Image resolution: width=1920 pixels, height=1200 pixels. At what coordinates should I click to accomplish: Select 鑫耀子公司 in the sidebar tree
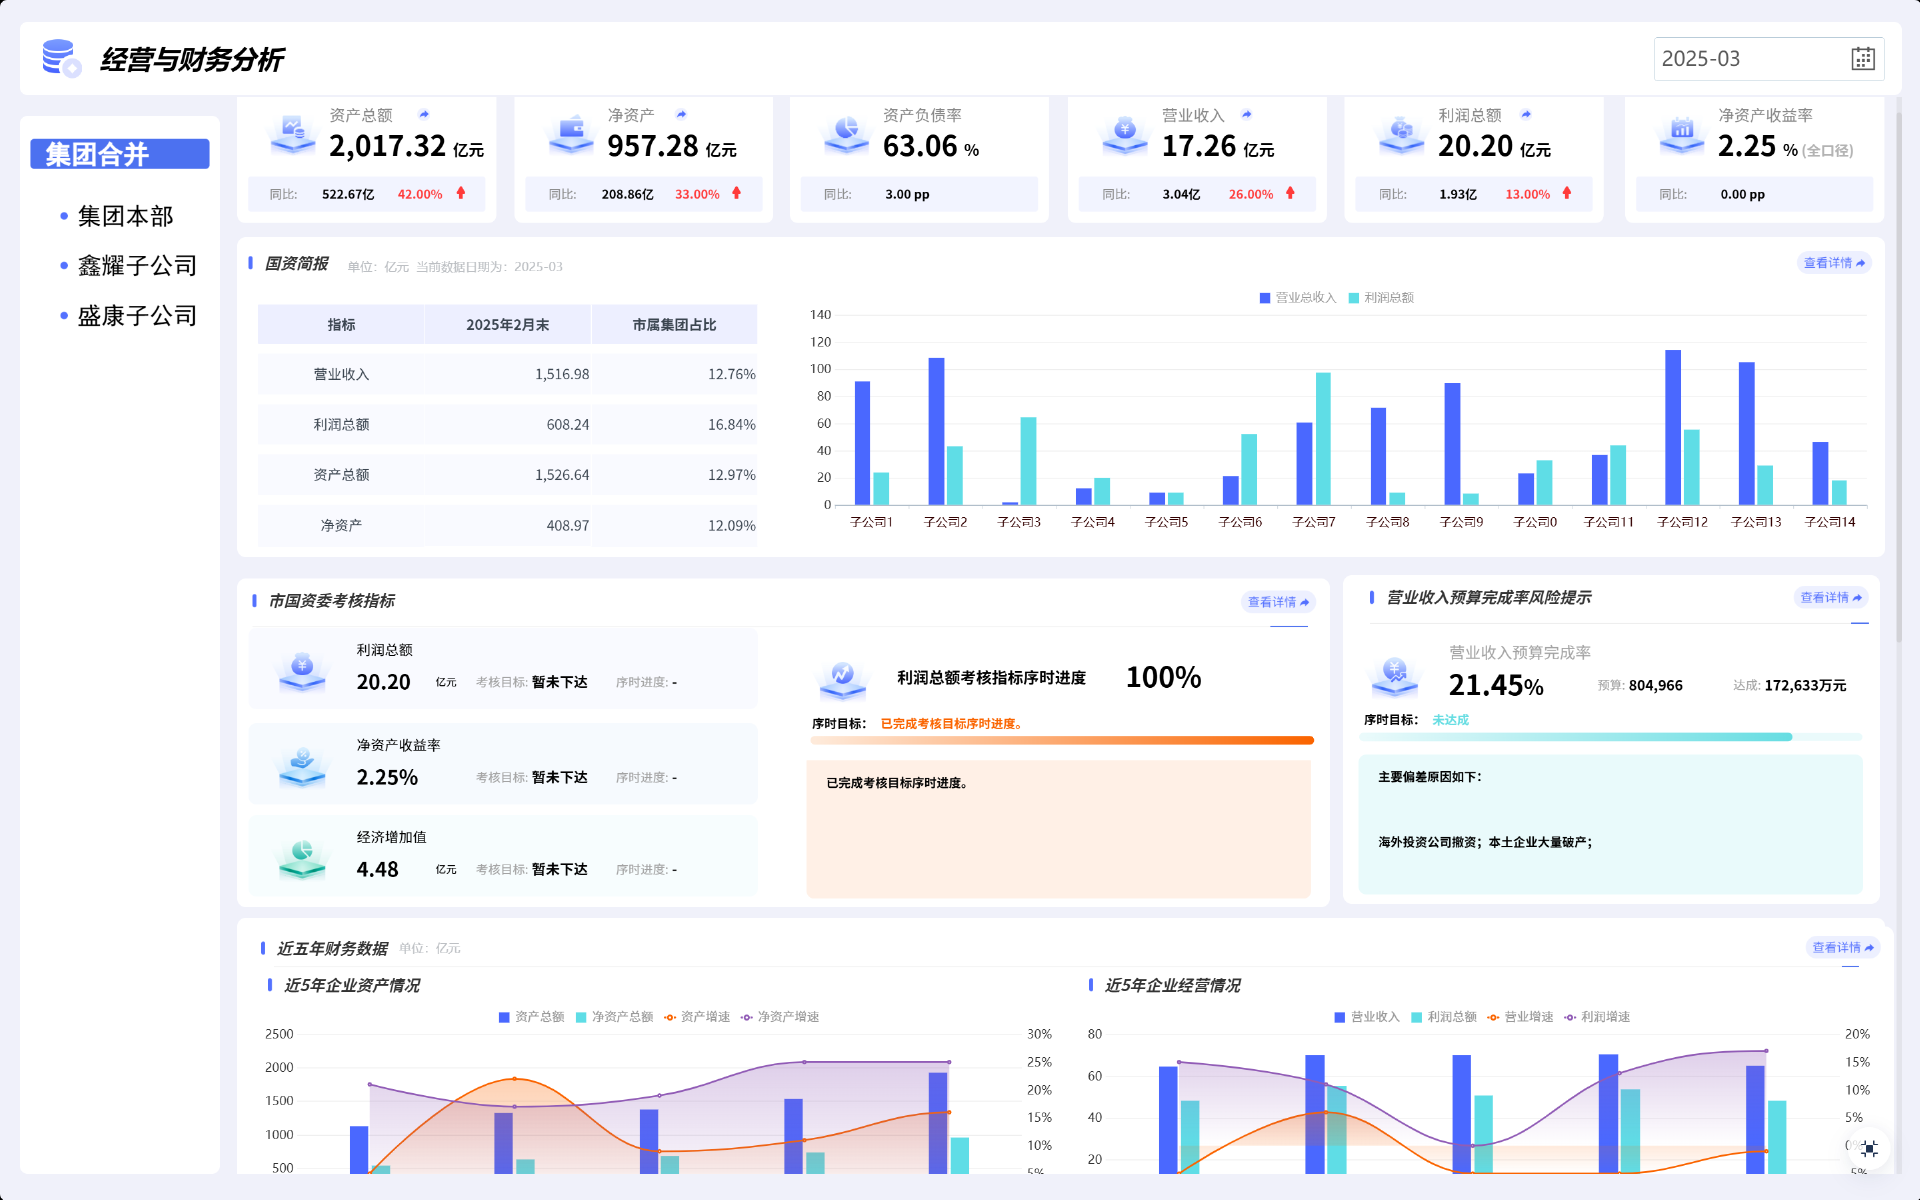click(137, 266)
